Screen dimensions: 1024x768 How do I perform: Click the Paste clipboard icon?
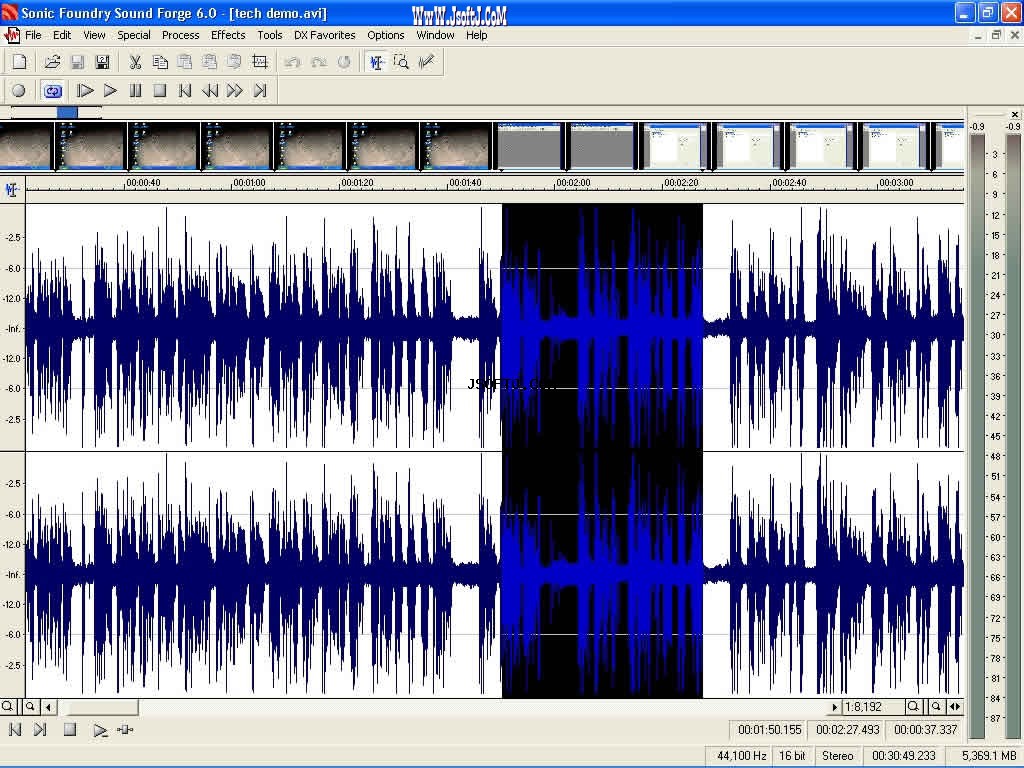(x=185, y=62)
